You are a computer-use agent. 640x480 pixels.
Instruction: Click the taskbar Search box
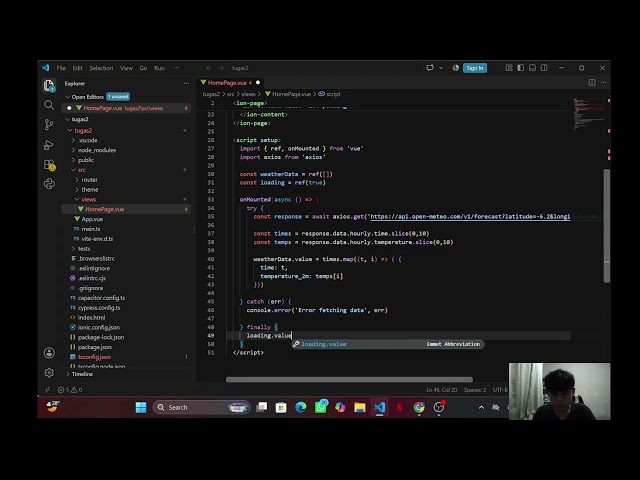tap(201, 407)
